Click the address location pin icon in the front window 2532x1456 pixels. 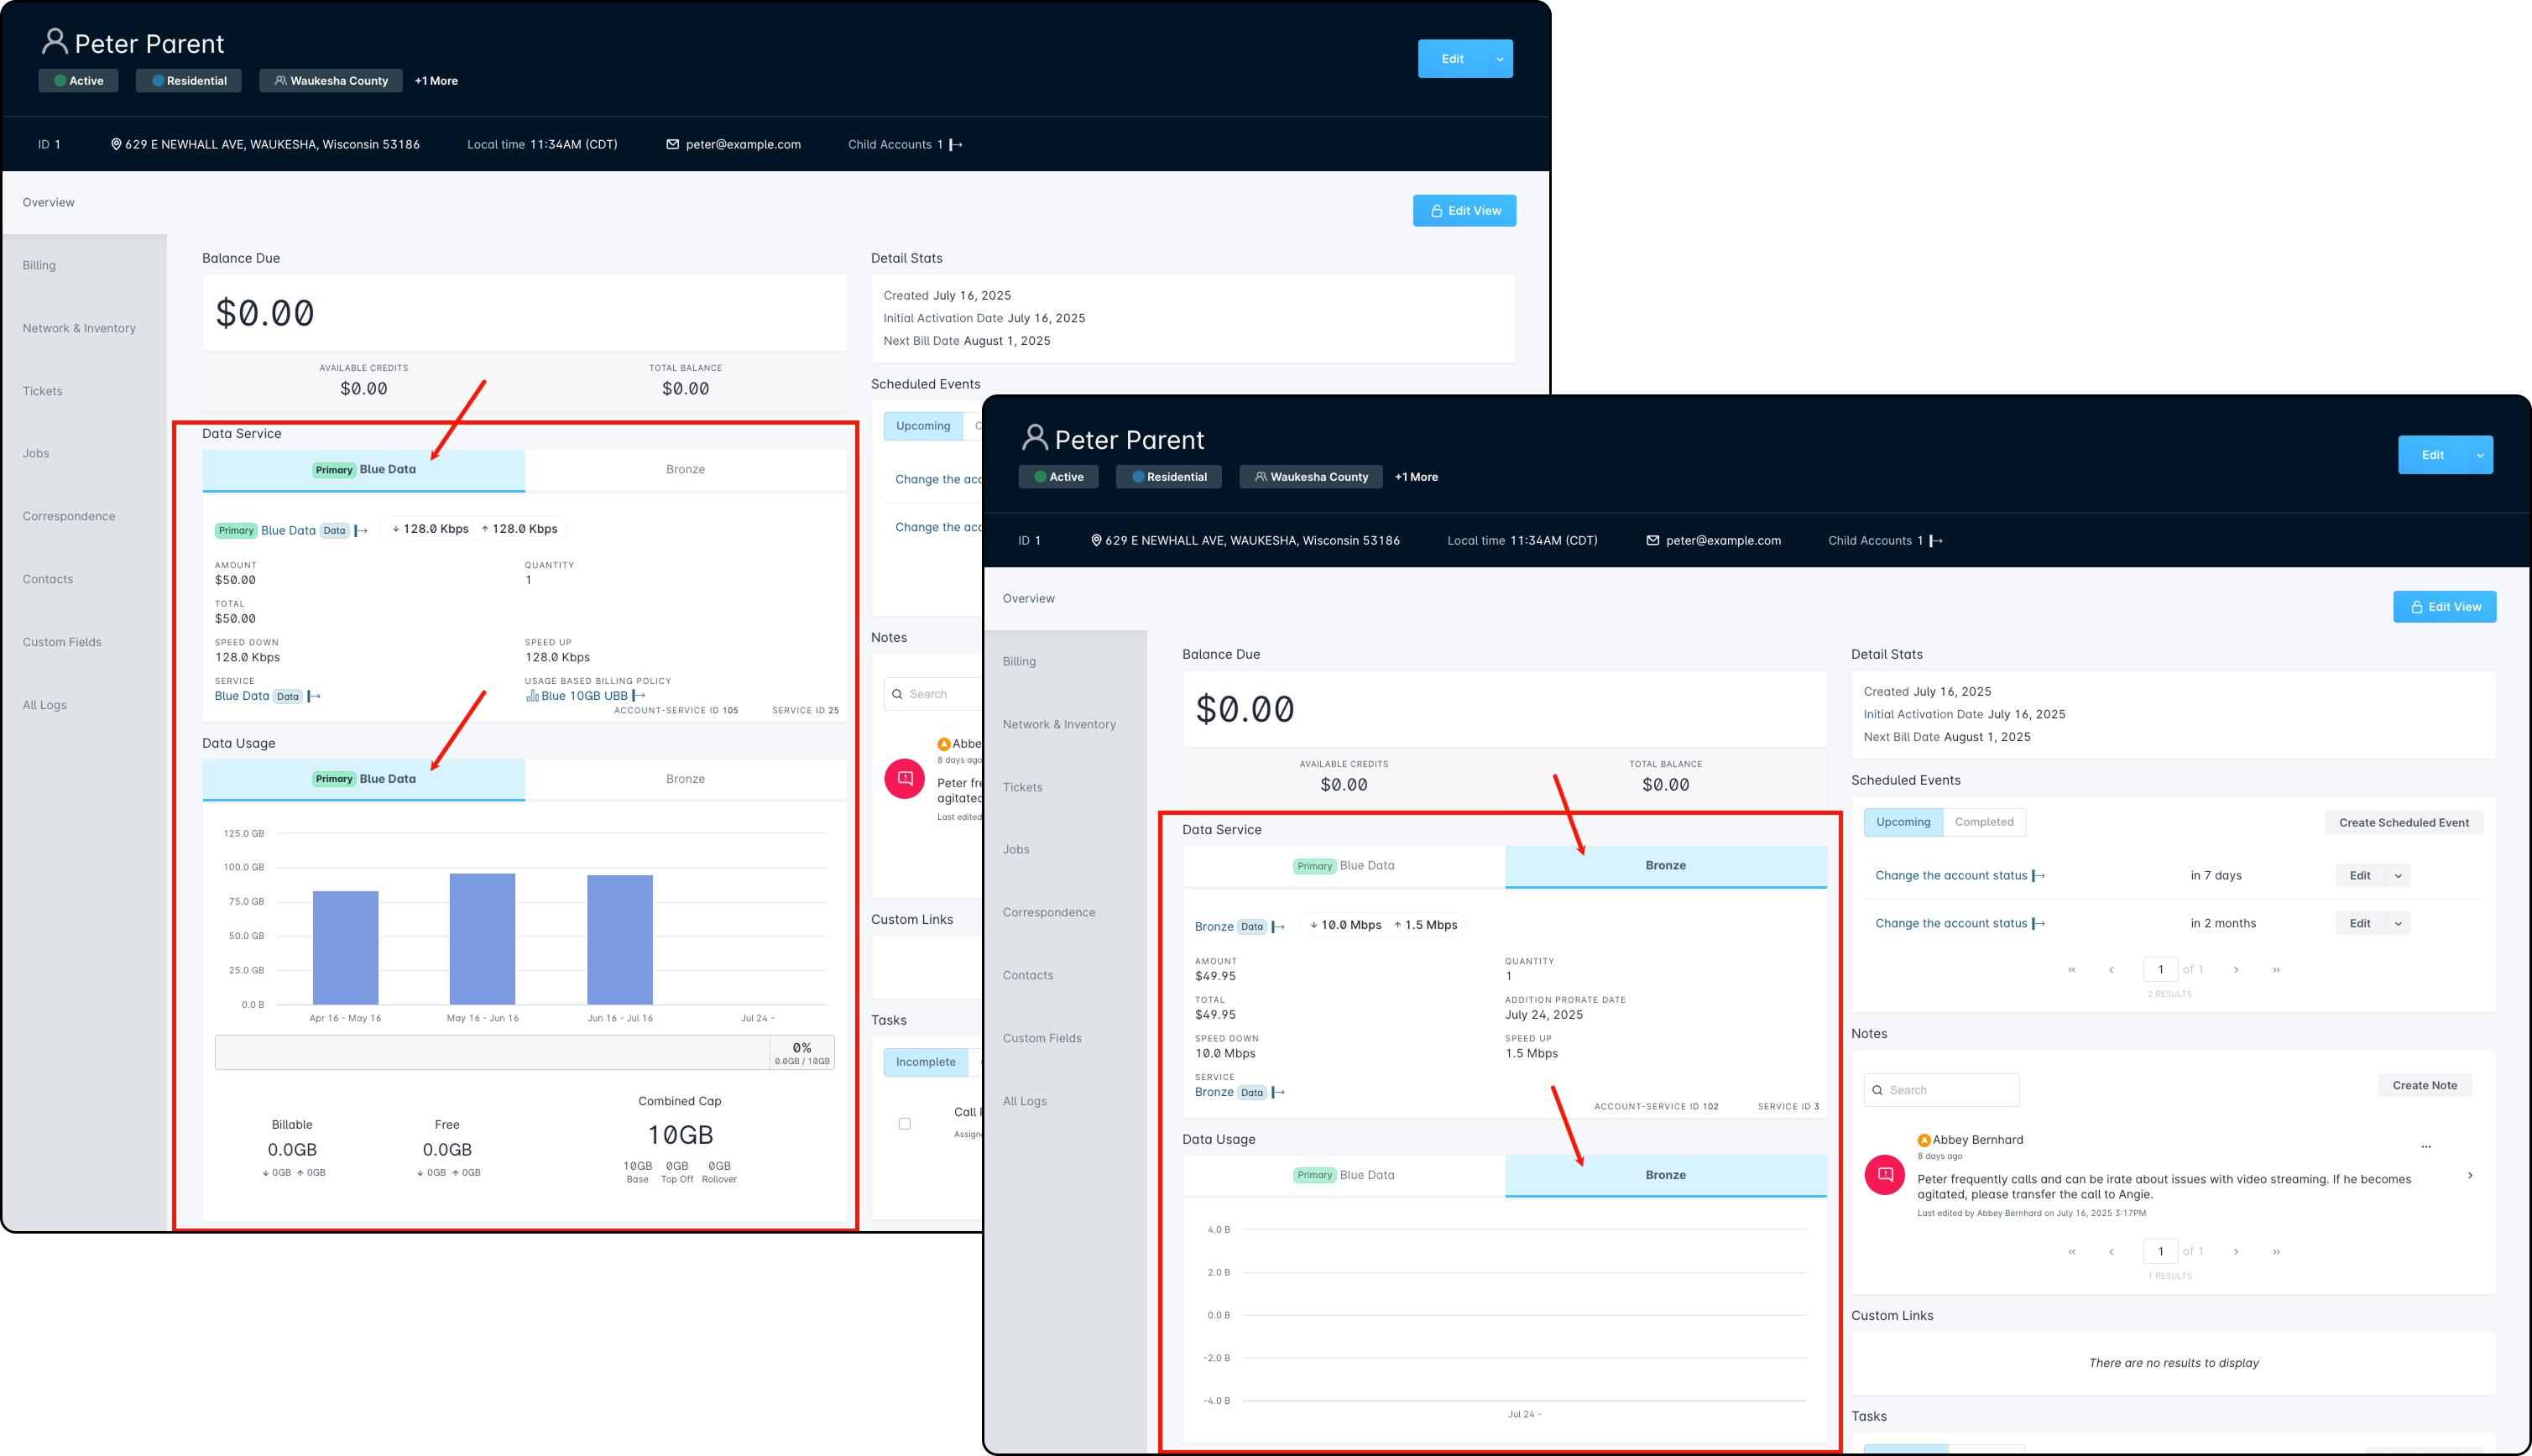tap(1096, 540)
